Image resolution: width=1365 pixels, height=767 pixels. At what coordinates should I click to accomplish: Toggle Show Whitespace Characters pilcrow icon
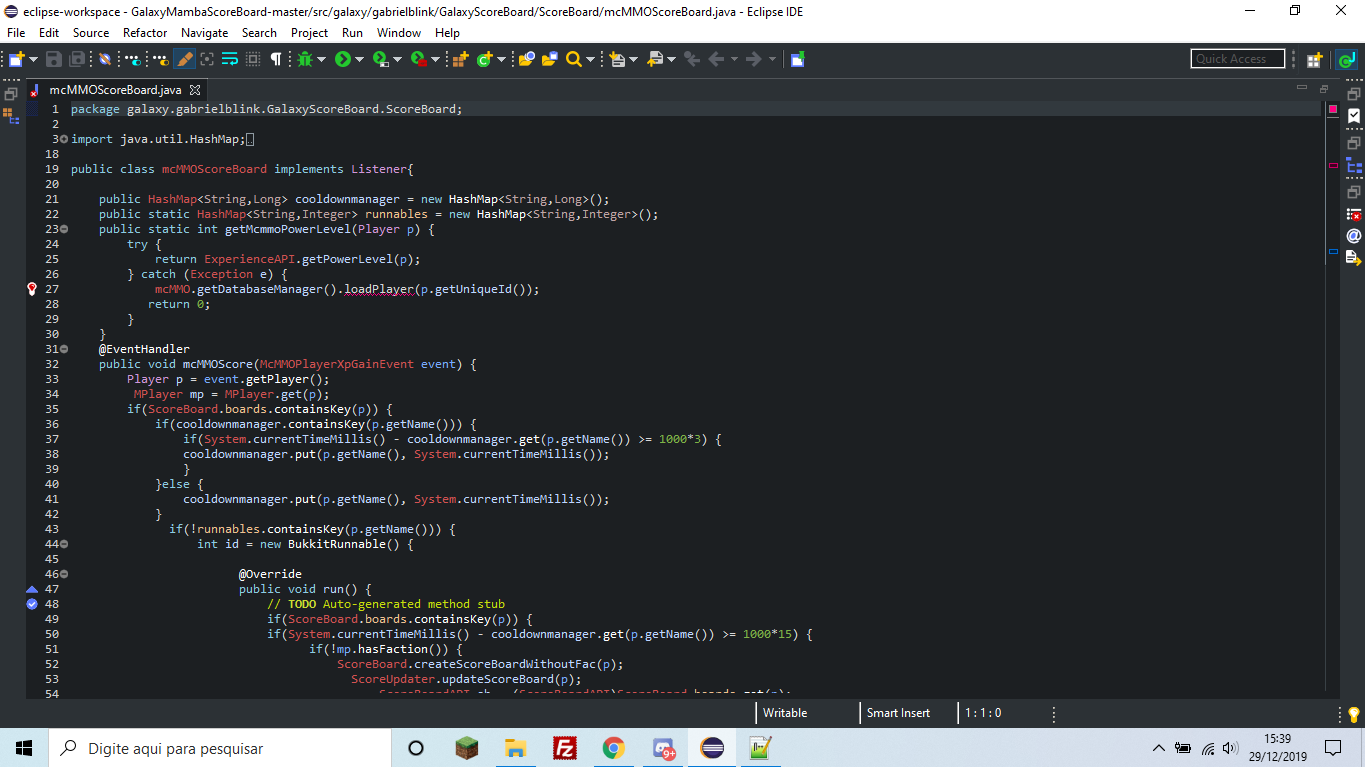[x=275, y=59]
